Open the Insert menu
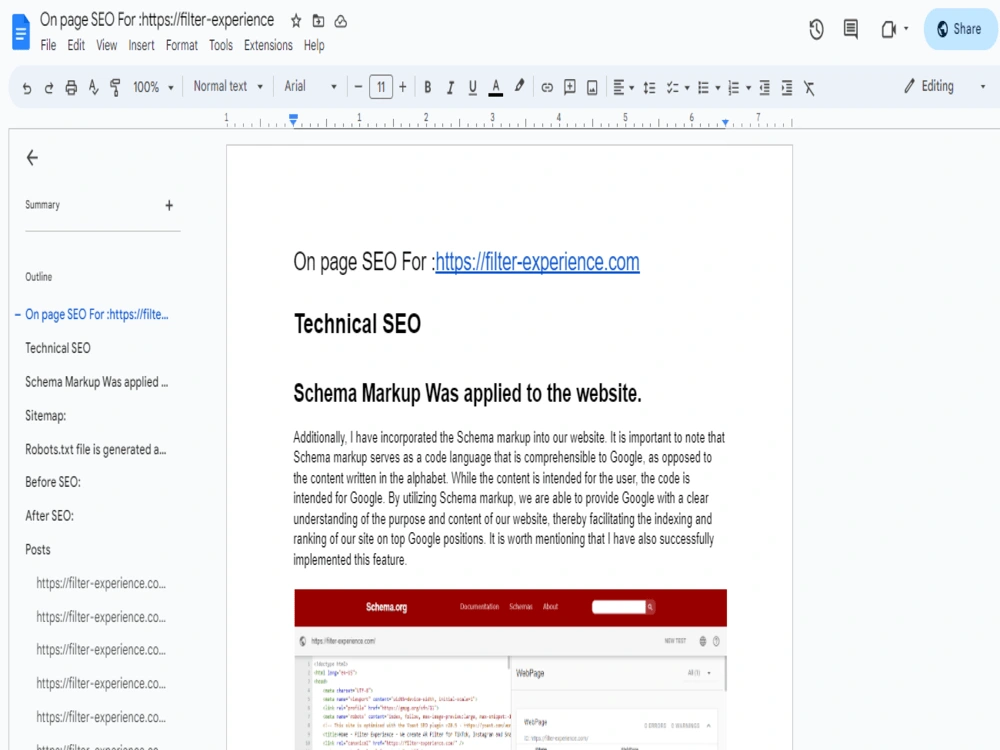 click(x=141, y=45)
